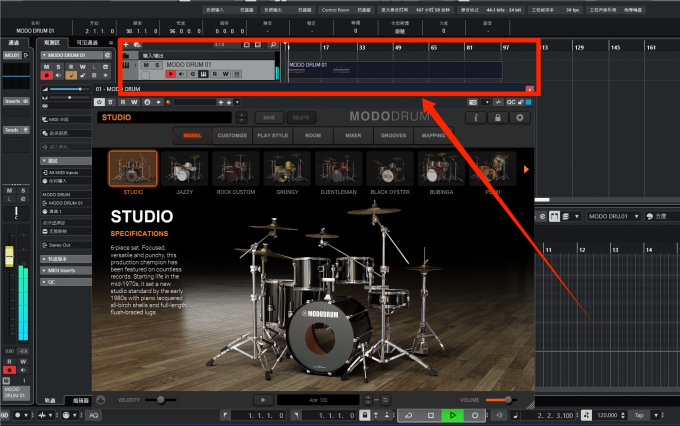Mute MODO DRUM 01 track in list

pyautogui.click(x=146, y=65)
